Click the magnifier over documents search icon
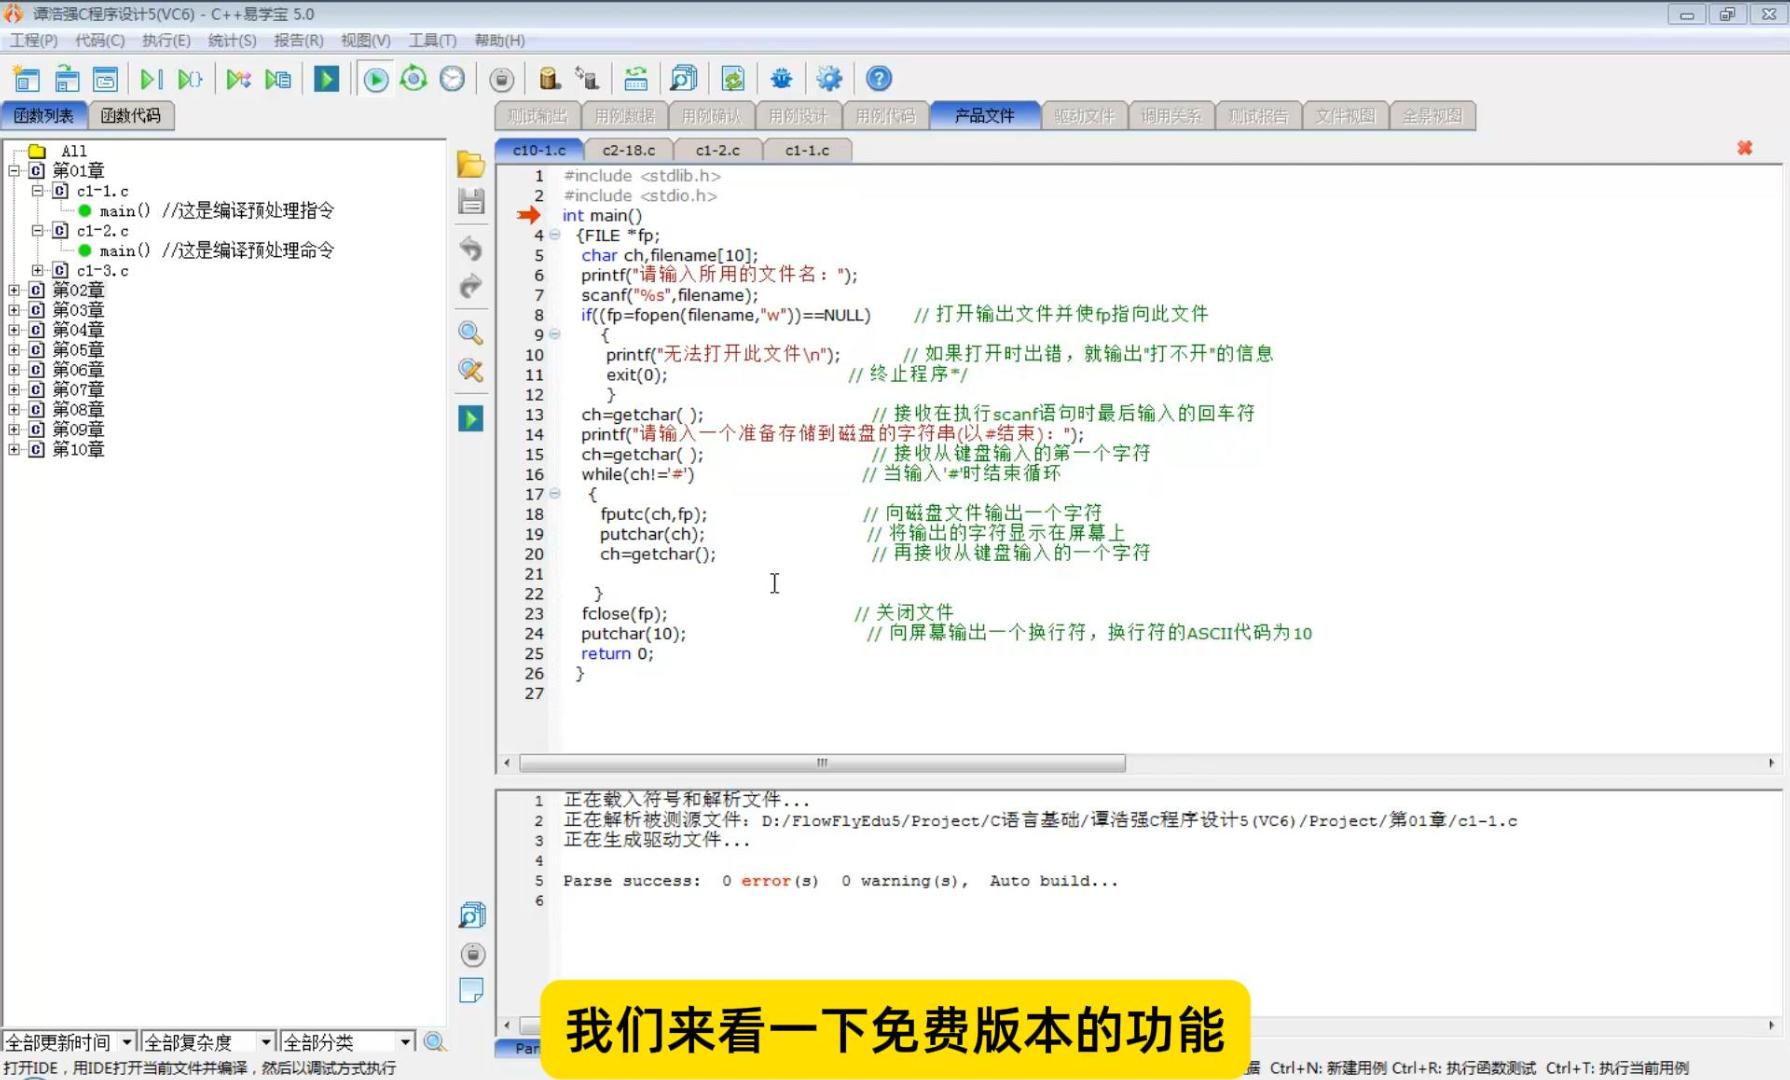 (x=684, y=79)
